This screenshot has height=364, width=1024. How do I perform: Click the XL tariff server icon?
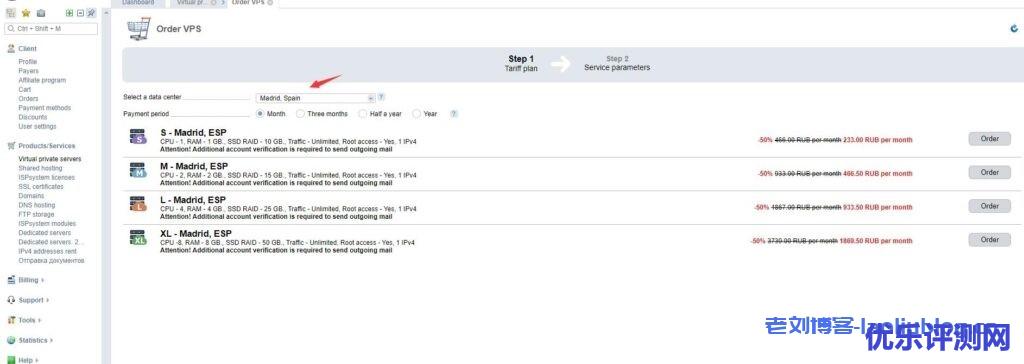click(x=138, y=237)
